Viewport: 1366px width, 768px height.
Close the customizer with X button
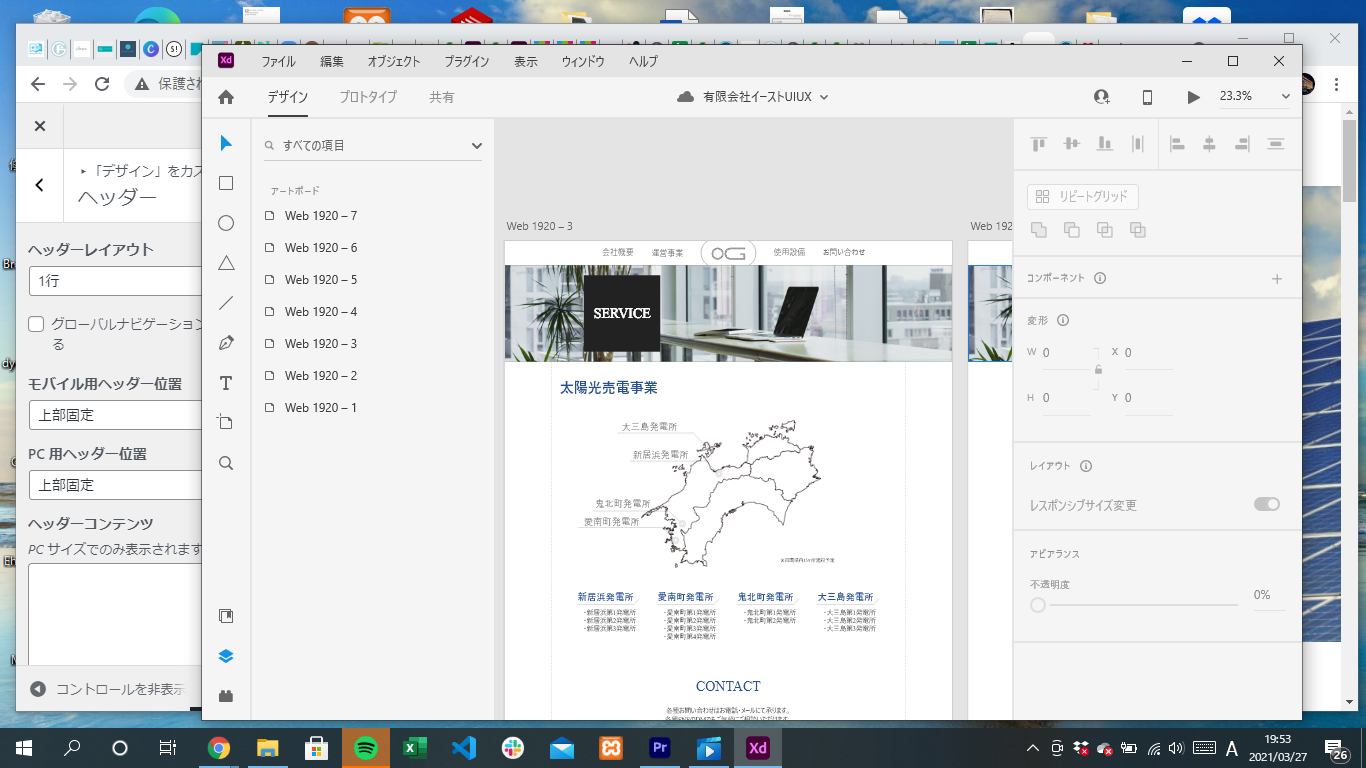tap(39, 126)
